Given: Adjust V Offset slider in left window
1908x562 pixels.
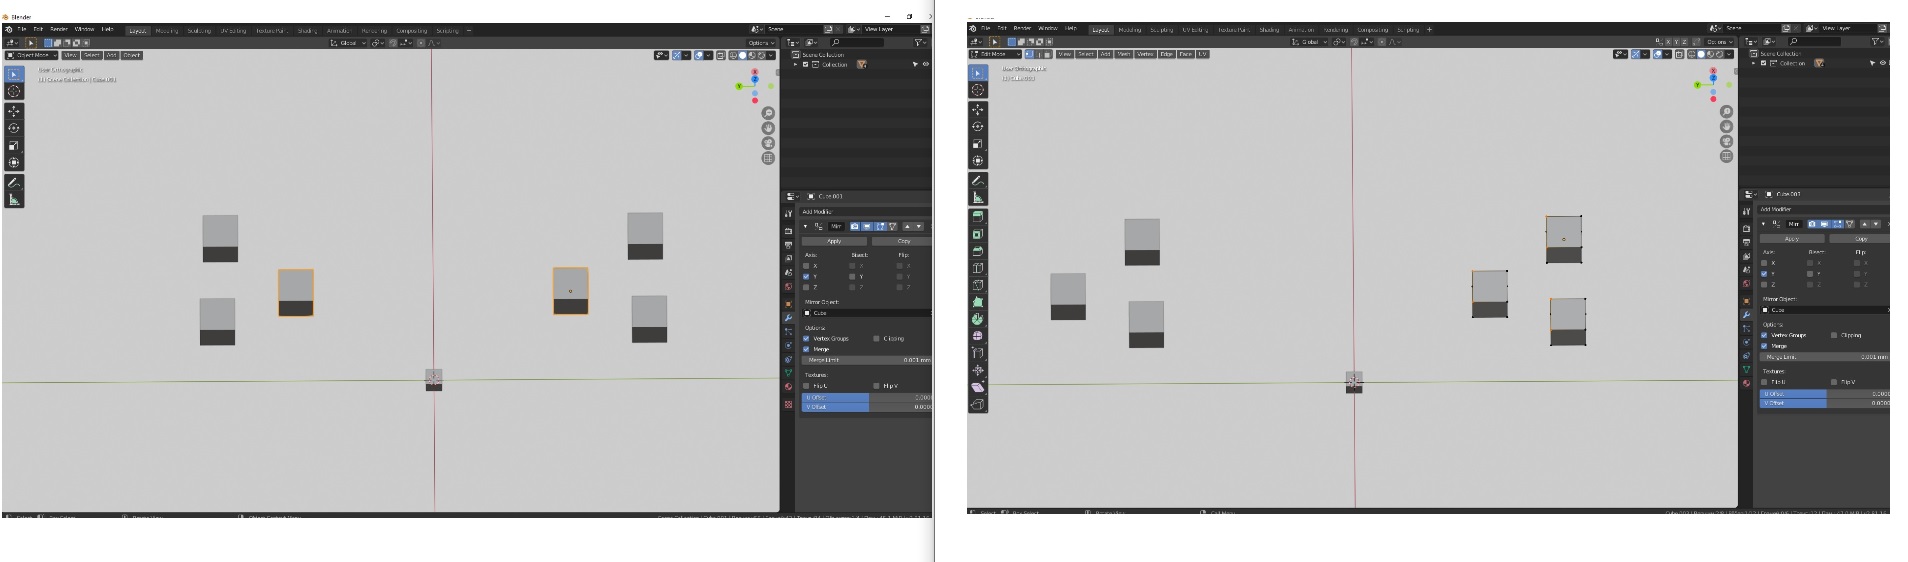Looking at the screenshot, I should pos(867,407).
